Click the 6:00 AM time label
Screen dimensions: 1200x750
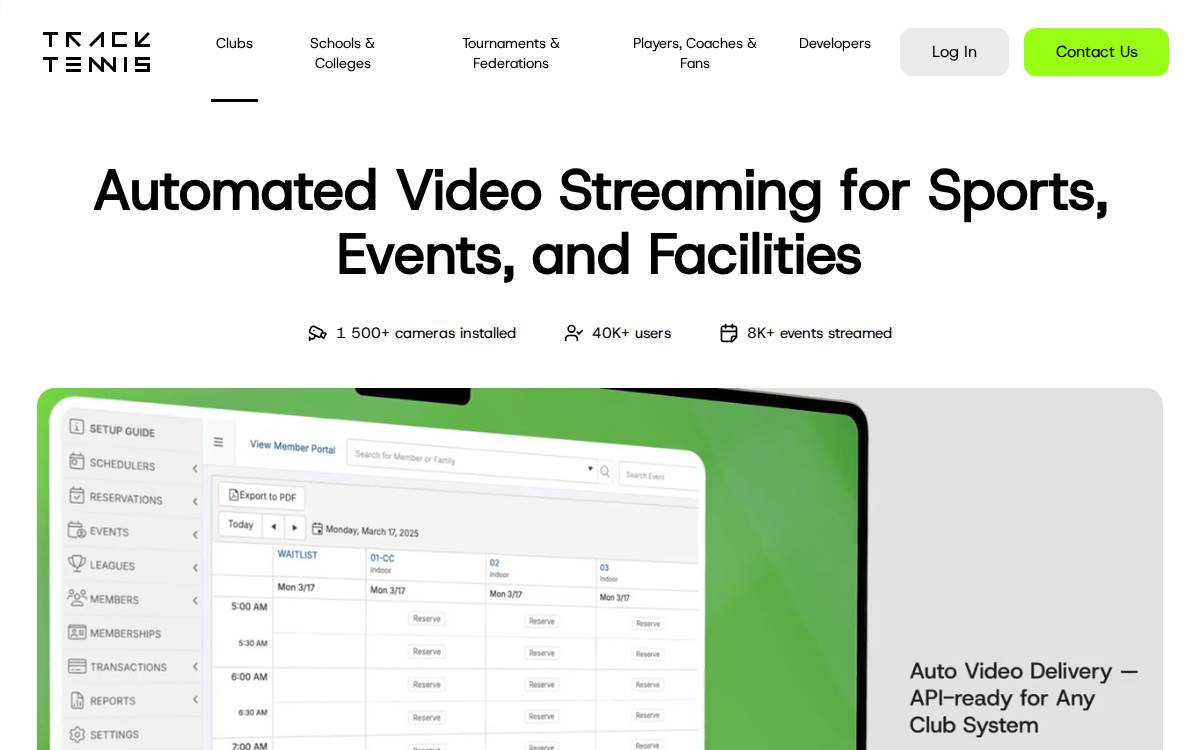point(249,676)
